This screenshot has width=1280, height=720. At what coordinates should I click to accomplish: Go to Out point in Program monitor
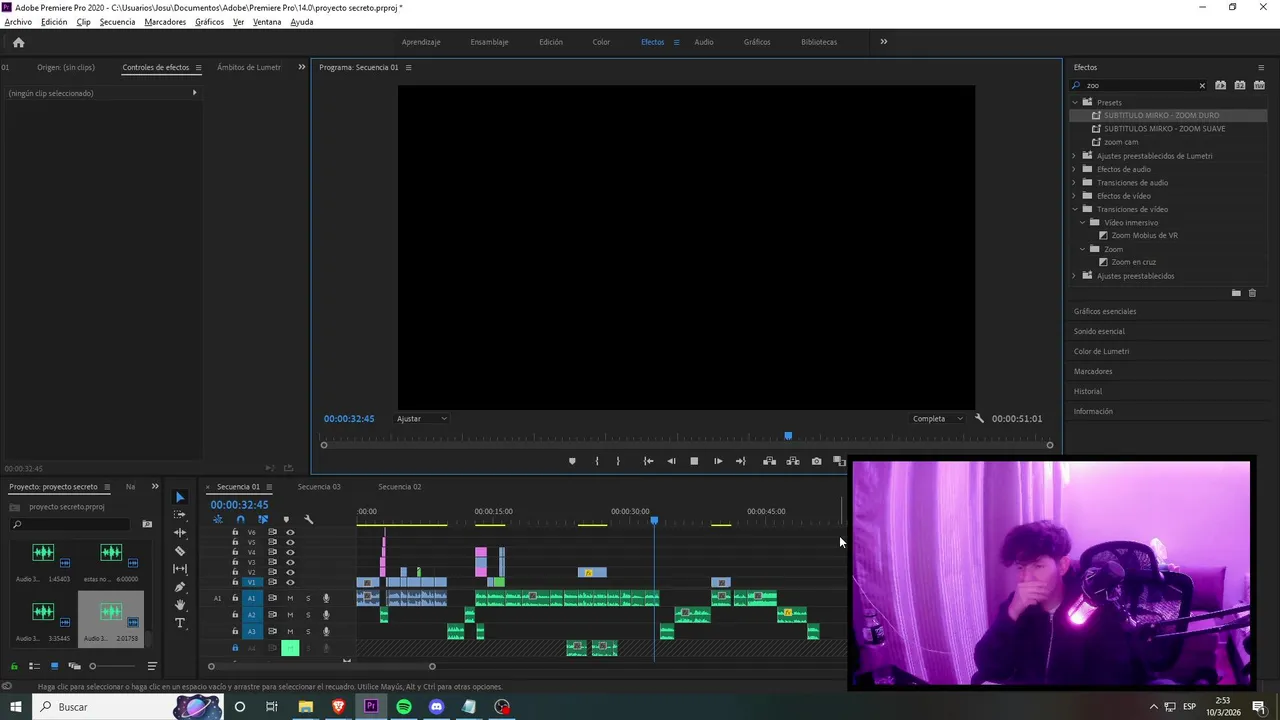(740, 461)
